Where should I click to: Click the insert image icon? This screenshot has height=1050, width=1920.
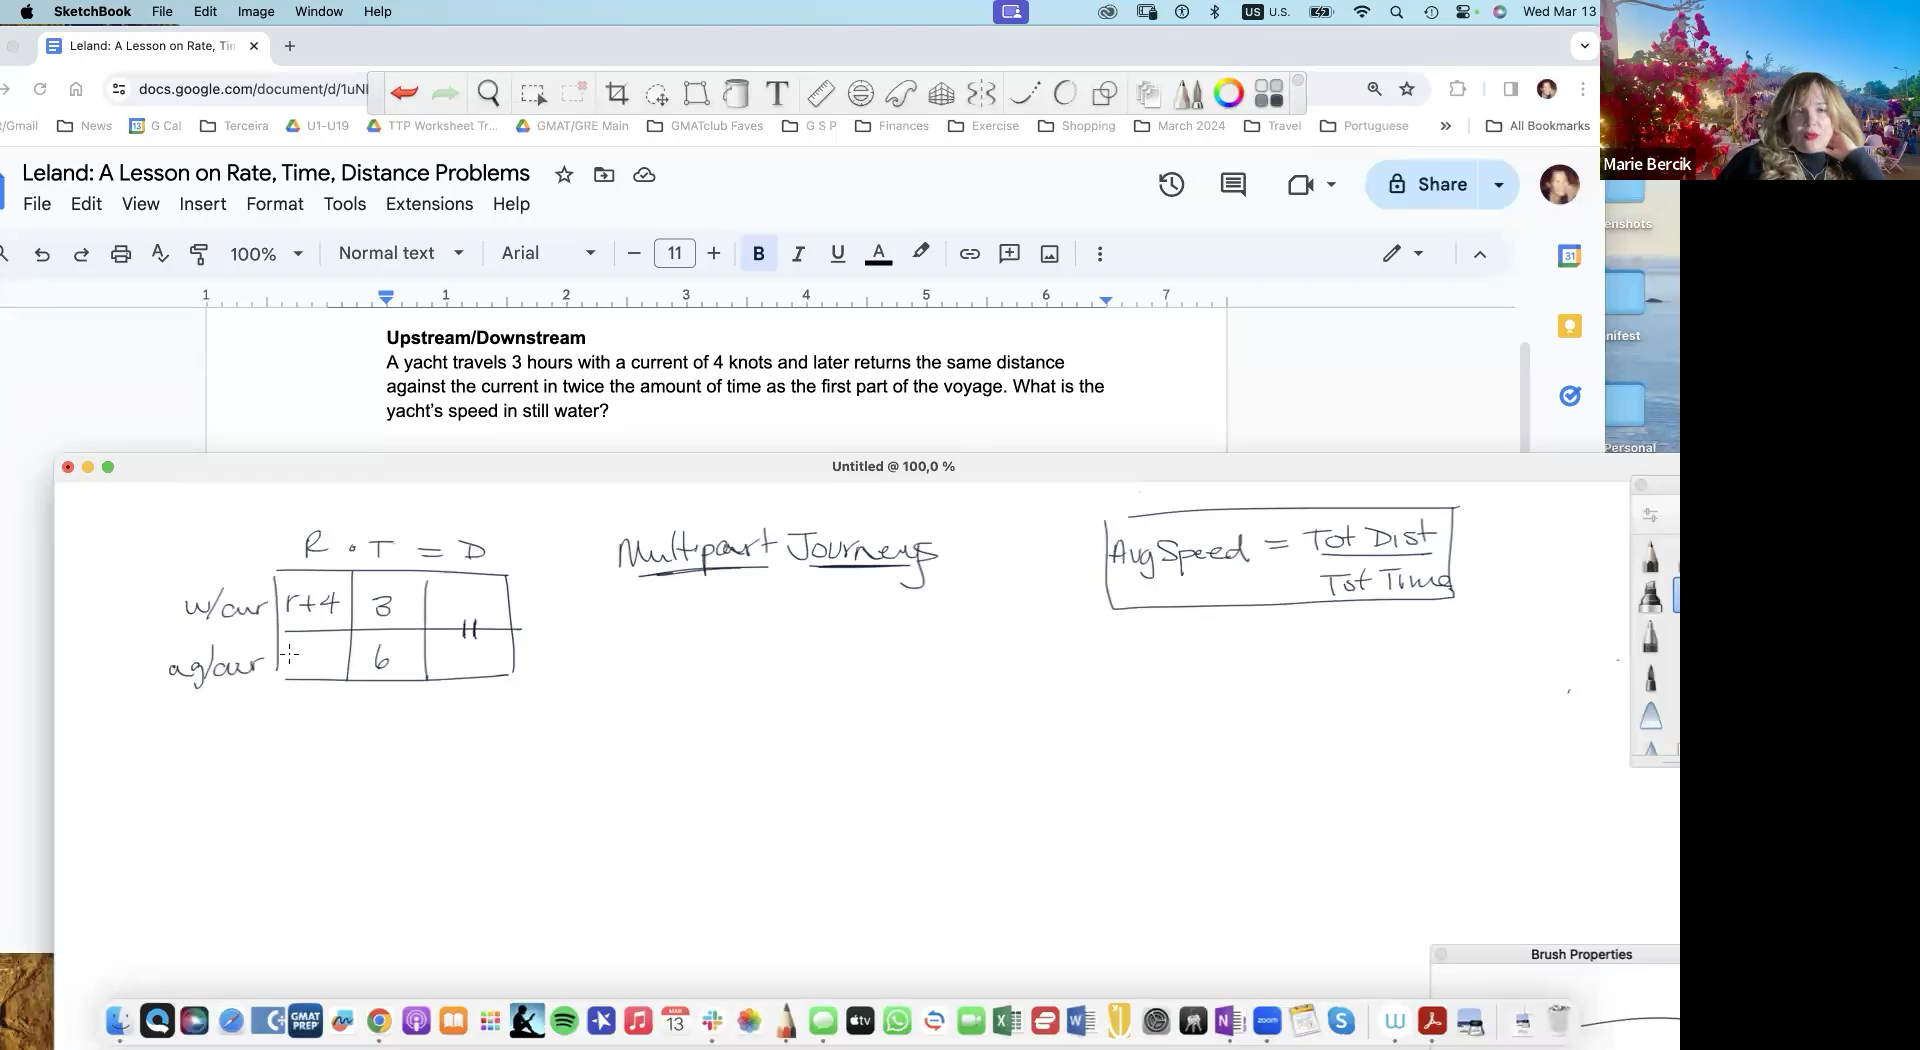click(1050, 254)
